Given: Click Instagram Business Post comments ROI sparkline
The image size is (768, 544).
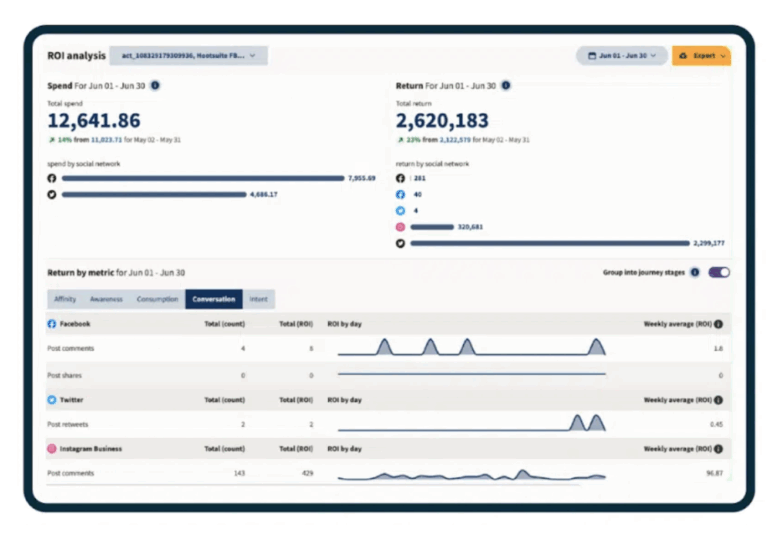Looking at the screenshot, I should tap(472, 474).
